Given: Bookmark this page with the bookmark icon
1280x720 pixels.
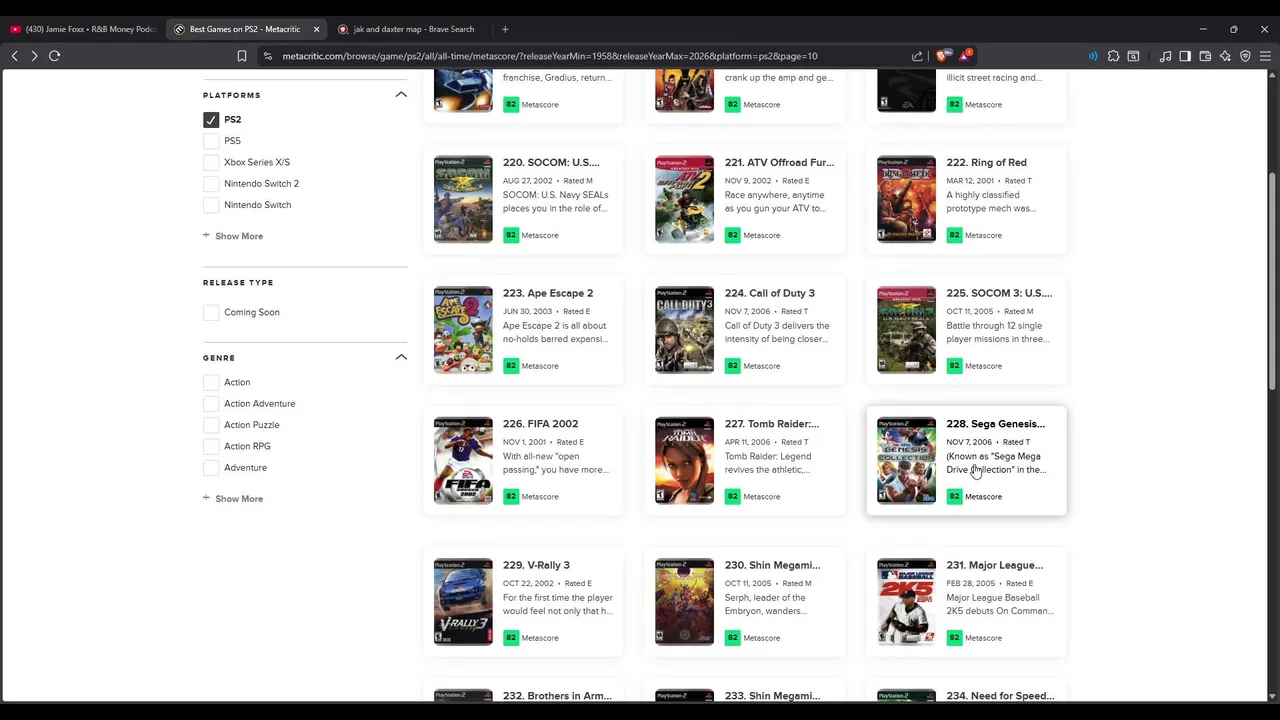Looking at the screenshot, I should [242, 56].
